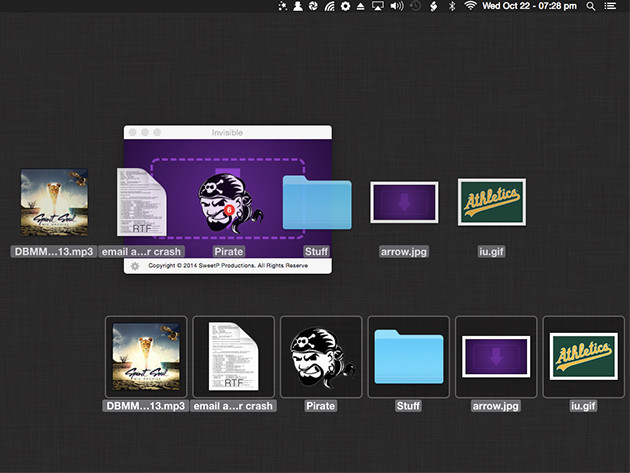Open the volume control in menu bar

[396, 7]
